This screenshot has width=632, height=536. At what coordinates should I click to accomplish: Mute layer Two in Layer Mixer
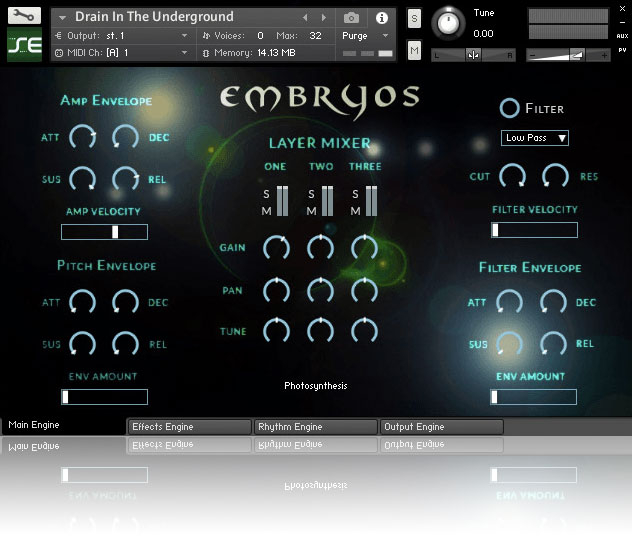tap(312, 211)
